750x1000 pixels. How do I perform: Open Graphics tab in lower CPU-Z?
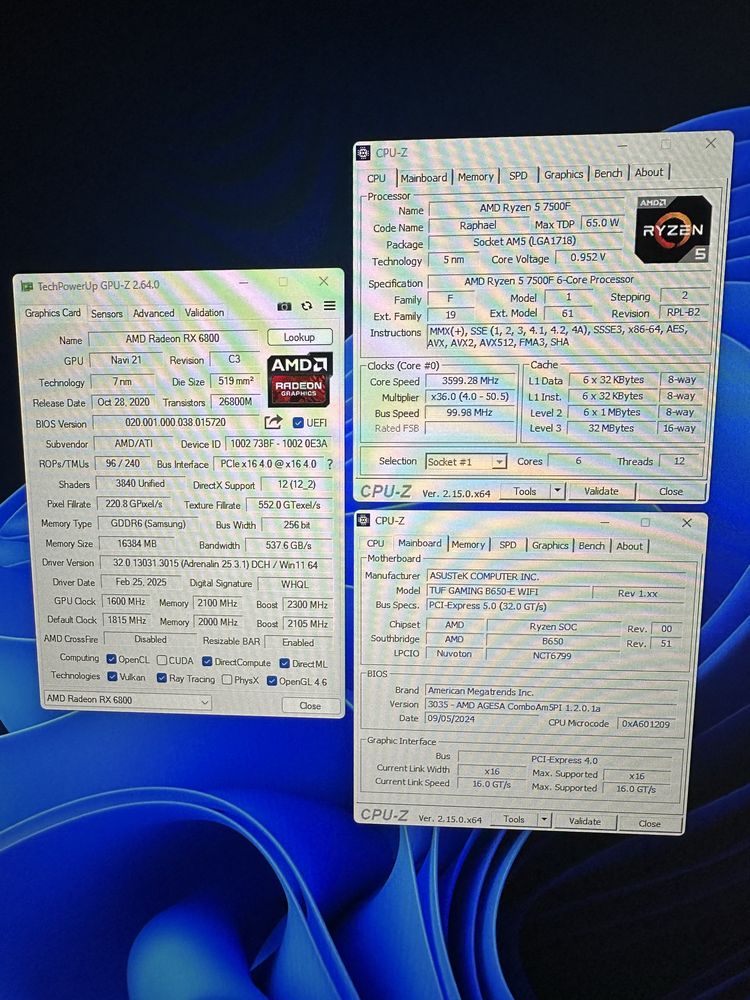tap(550, 545)
